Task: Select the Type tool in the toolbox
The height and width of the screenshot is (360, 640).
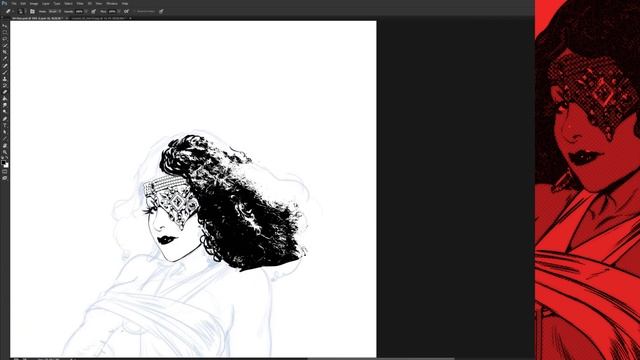Action: click(x=5, y=125)
